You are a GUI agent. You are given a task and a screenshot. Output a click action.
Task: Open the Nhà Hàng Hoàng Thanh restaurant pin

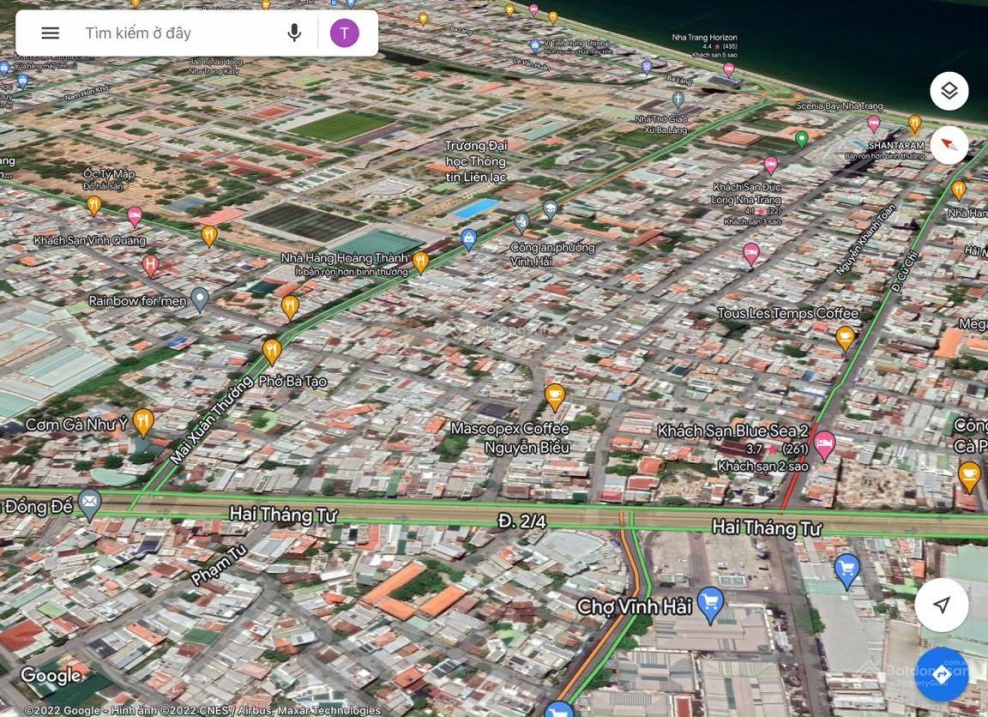421,262
